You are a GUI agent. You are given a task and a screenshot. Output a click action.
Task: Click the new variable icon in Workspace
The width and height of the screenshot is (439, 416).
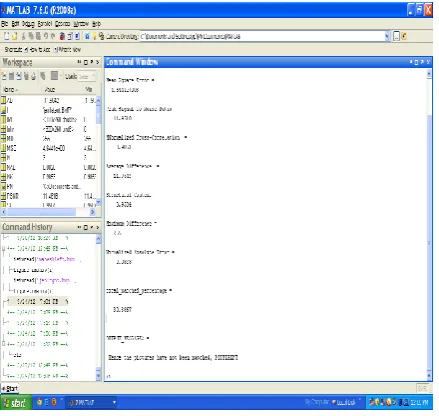point(4,76)
